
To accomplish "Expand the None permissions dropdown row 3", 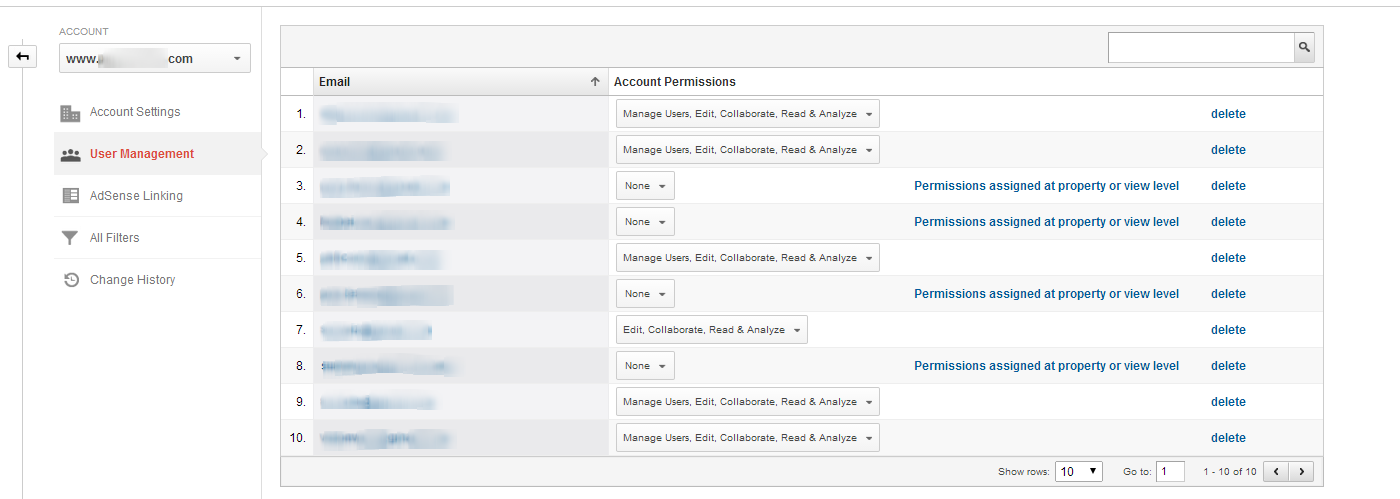I will (645, 186).
